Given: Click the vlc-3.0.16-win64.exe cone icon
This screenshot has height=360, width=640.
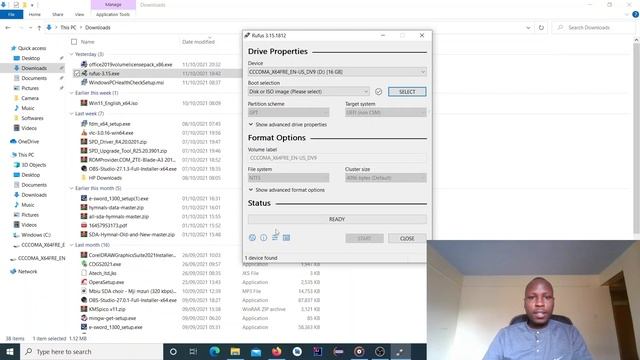Looking at the screenshot, I should 84,133.
